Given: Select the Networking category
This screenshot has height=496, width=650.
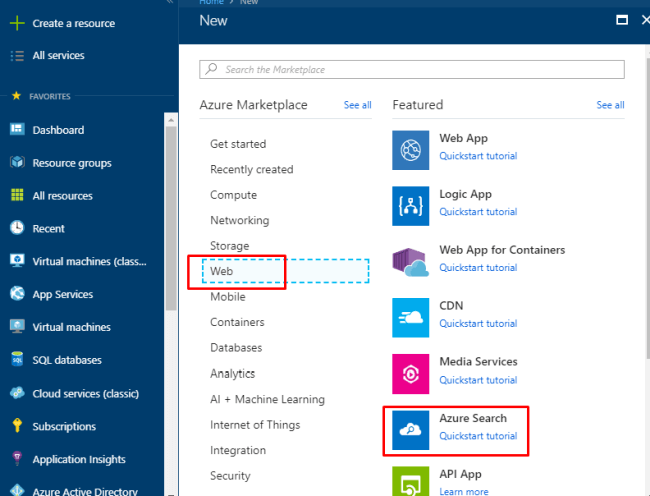Looking at the screenshot, I should pos(240,220).
